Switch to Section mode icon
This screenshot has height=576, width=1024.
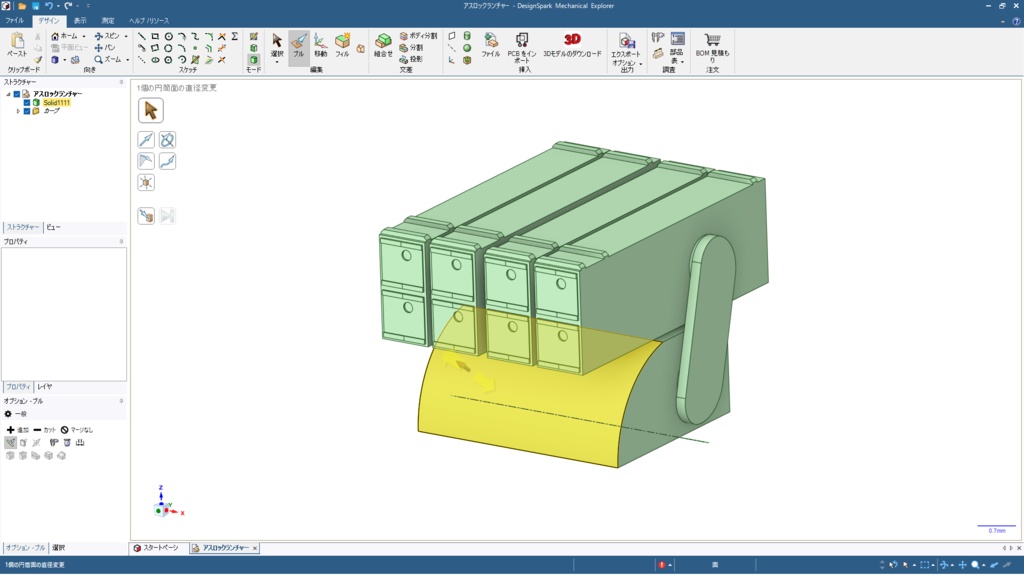[253, 48]
